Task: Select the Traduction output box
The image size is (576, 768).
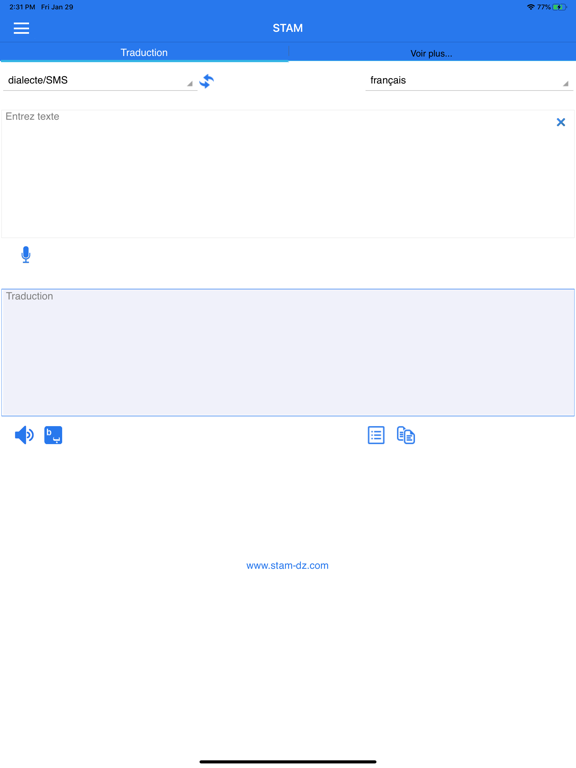Action: (x=288, y=353)
